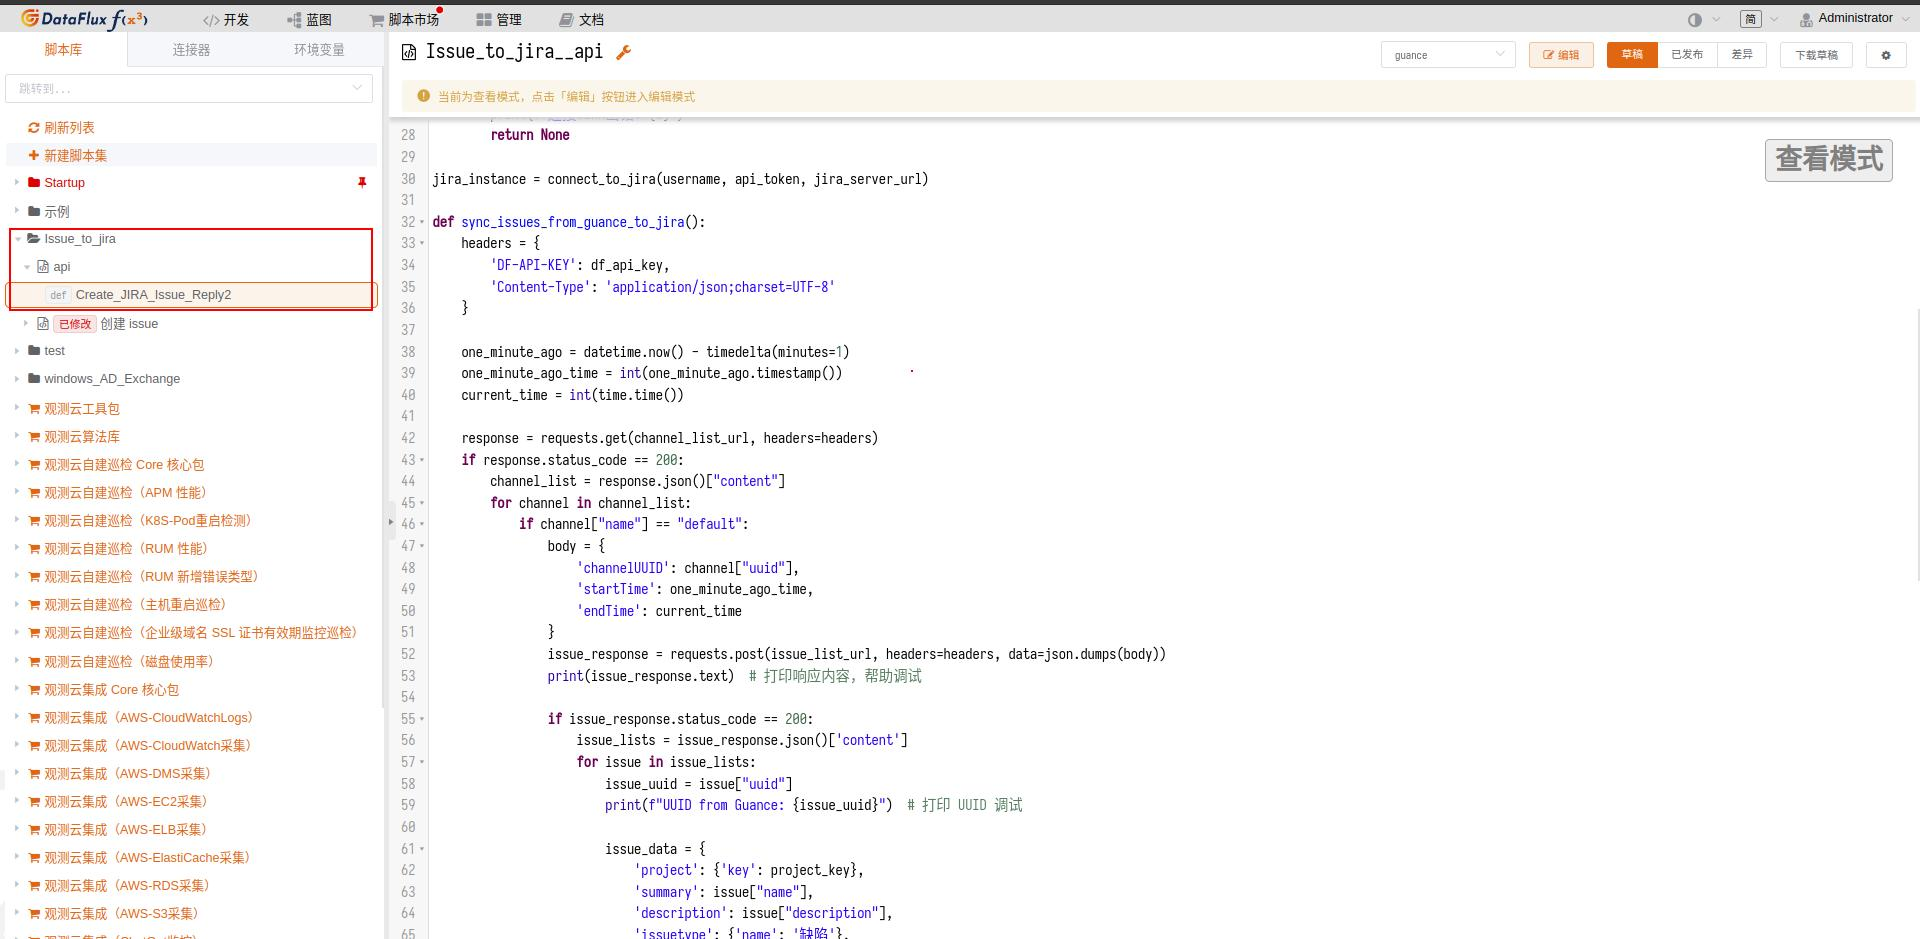Click the wrench icon beside Issue_to_jira__api title
Viewport: 1920px width, 939px height.
623,52
